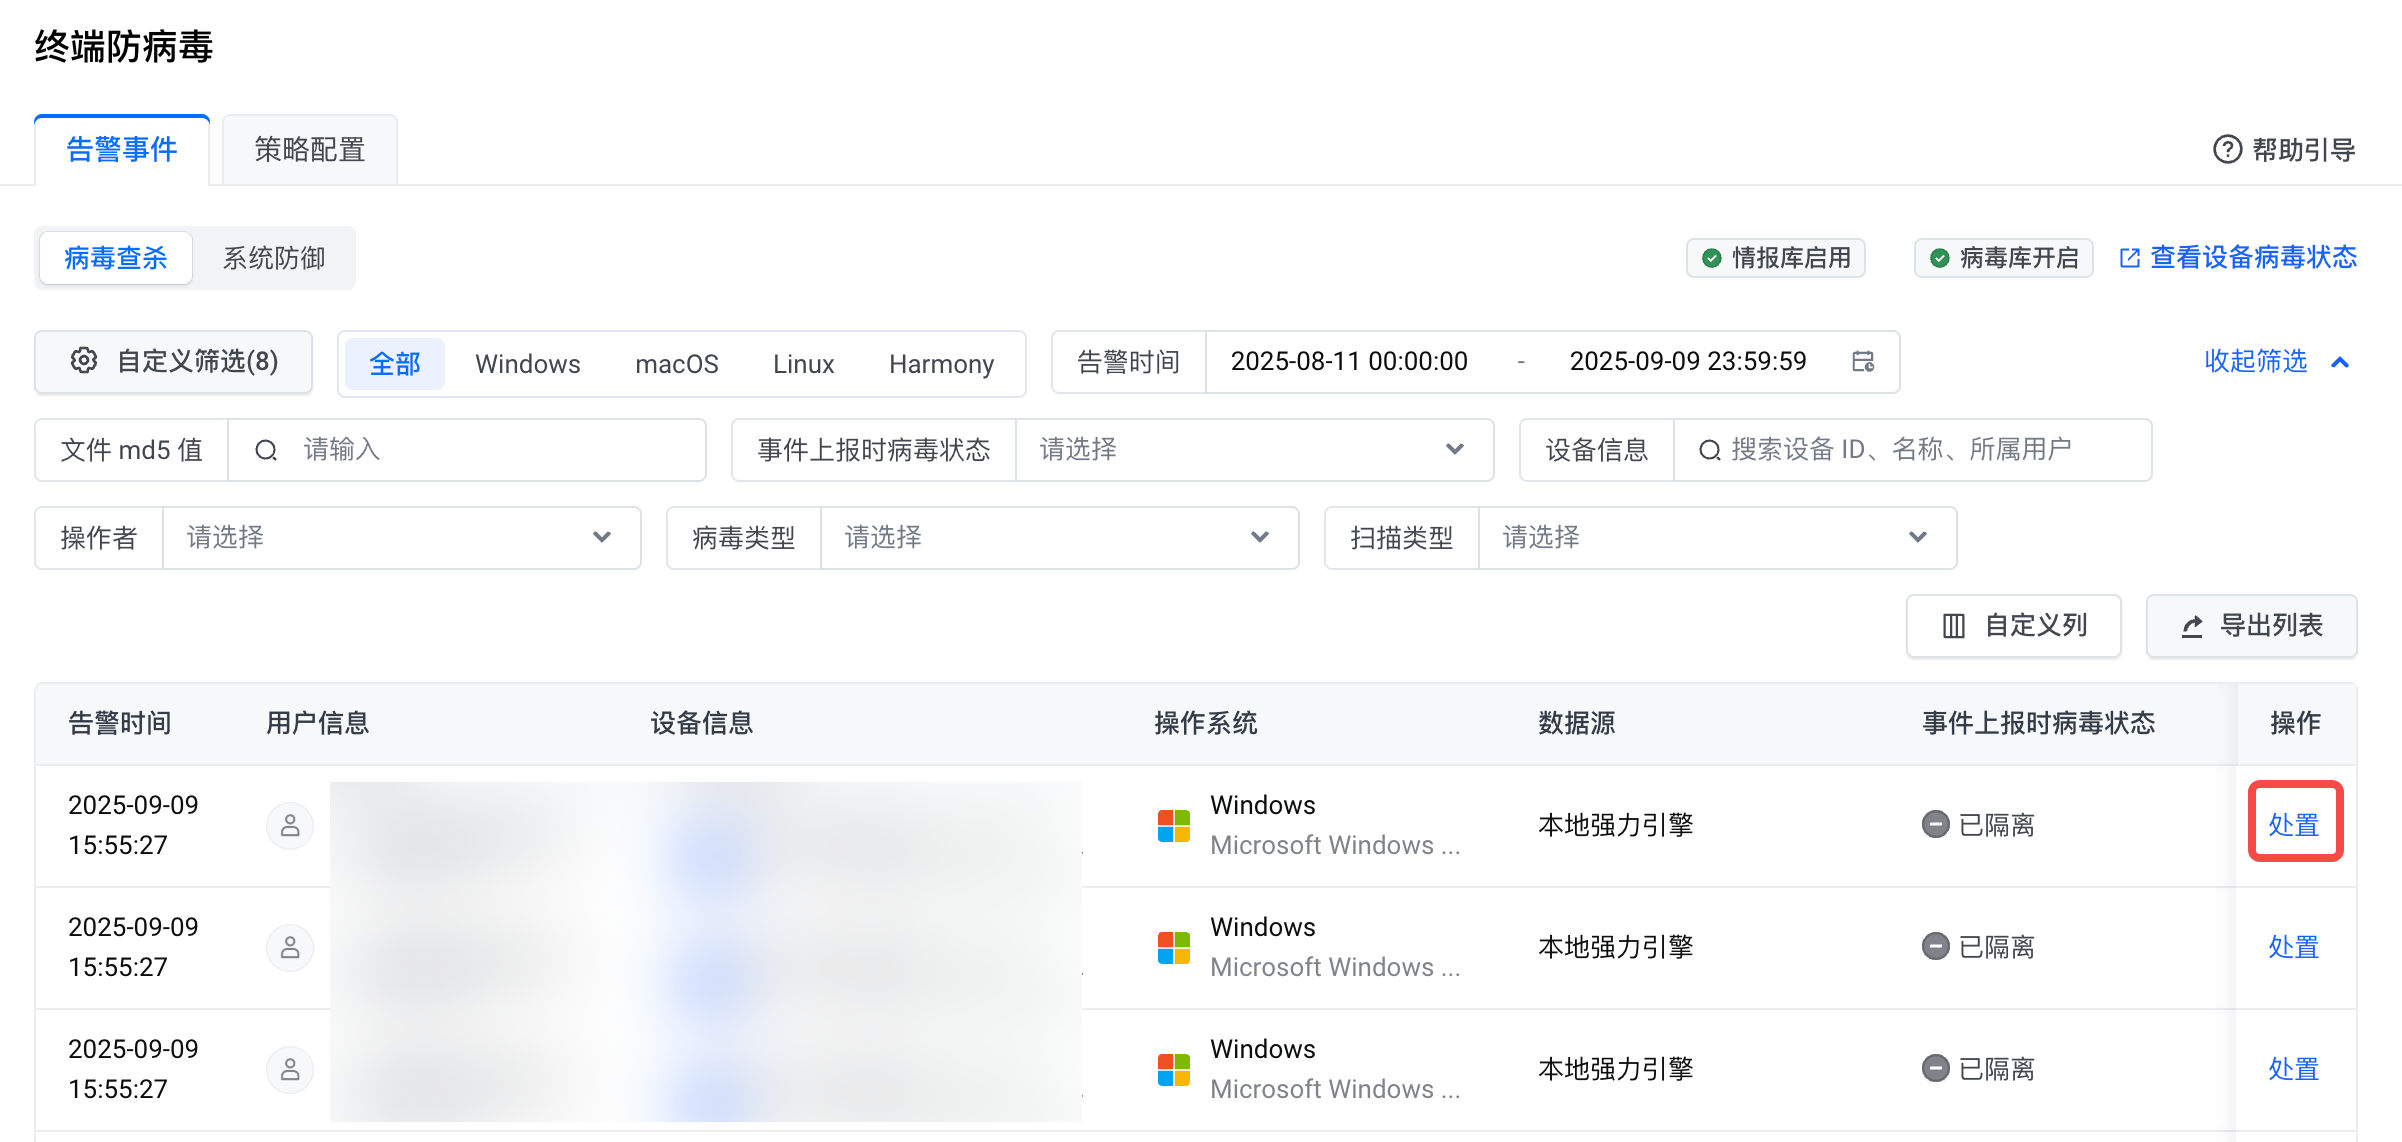Image resolution: width=2402 pixels, height=1142 pixels.
Task: Select the Windows OS filter option
Action: (x=527, y=364)
